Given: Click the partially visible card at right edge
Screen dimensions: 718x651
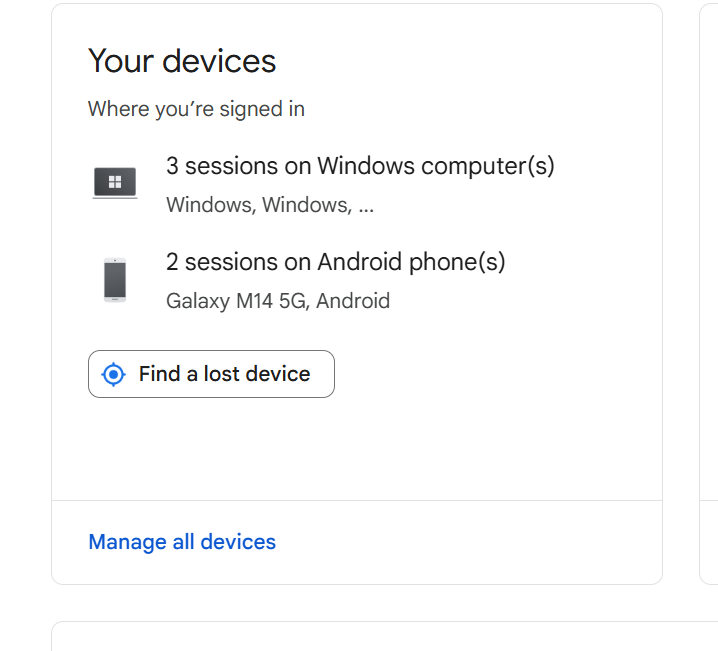Looking at the screenshot, I should pyautogui.click(x=708, y=300).
